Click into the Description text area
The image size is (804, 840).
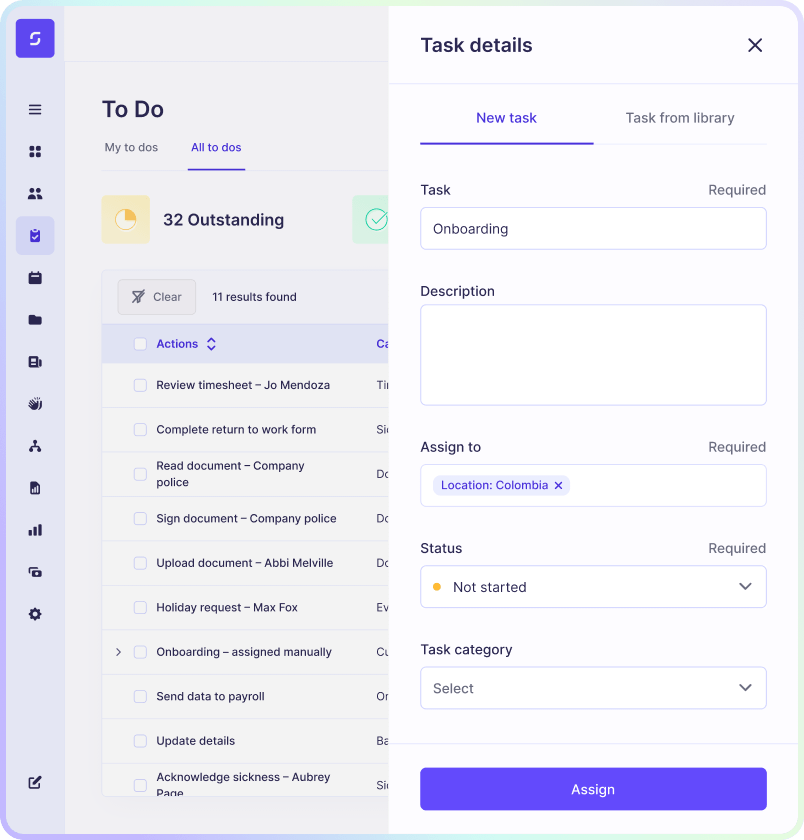tap(593, 355)
